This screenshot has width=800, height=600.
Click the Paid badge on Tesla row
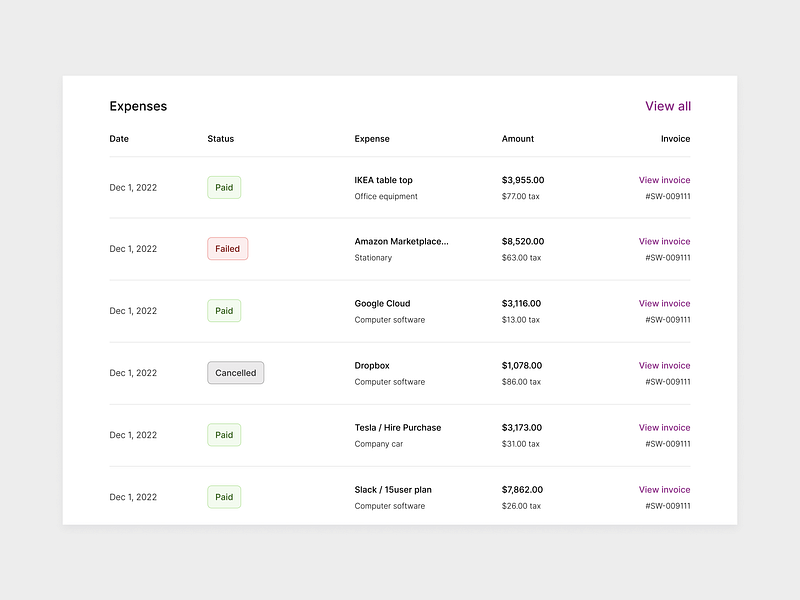pyautogui.click(x=224, y=434)
